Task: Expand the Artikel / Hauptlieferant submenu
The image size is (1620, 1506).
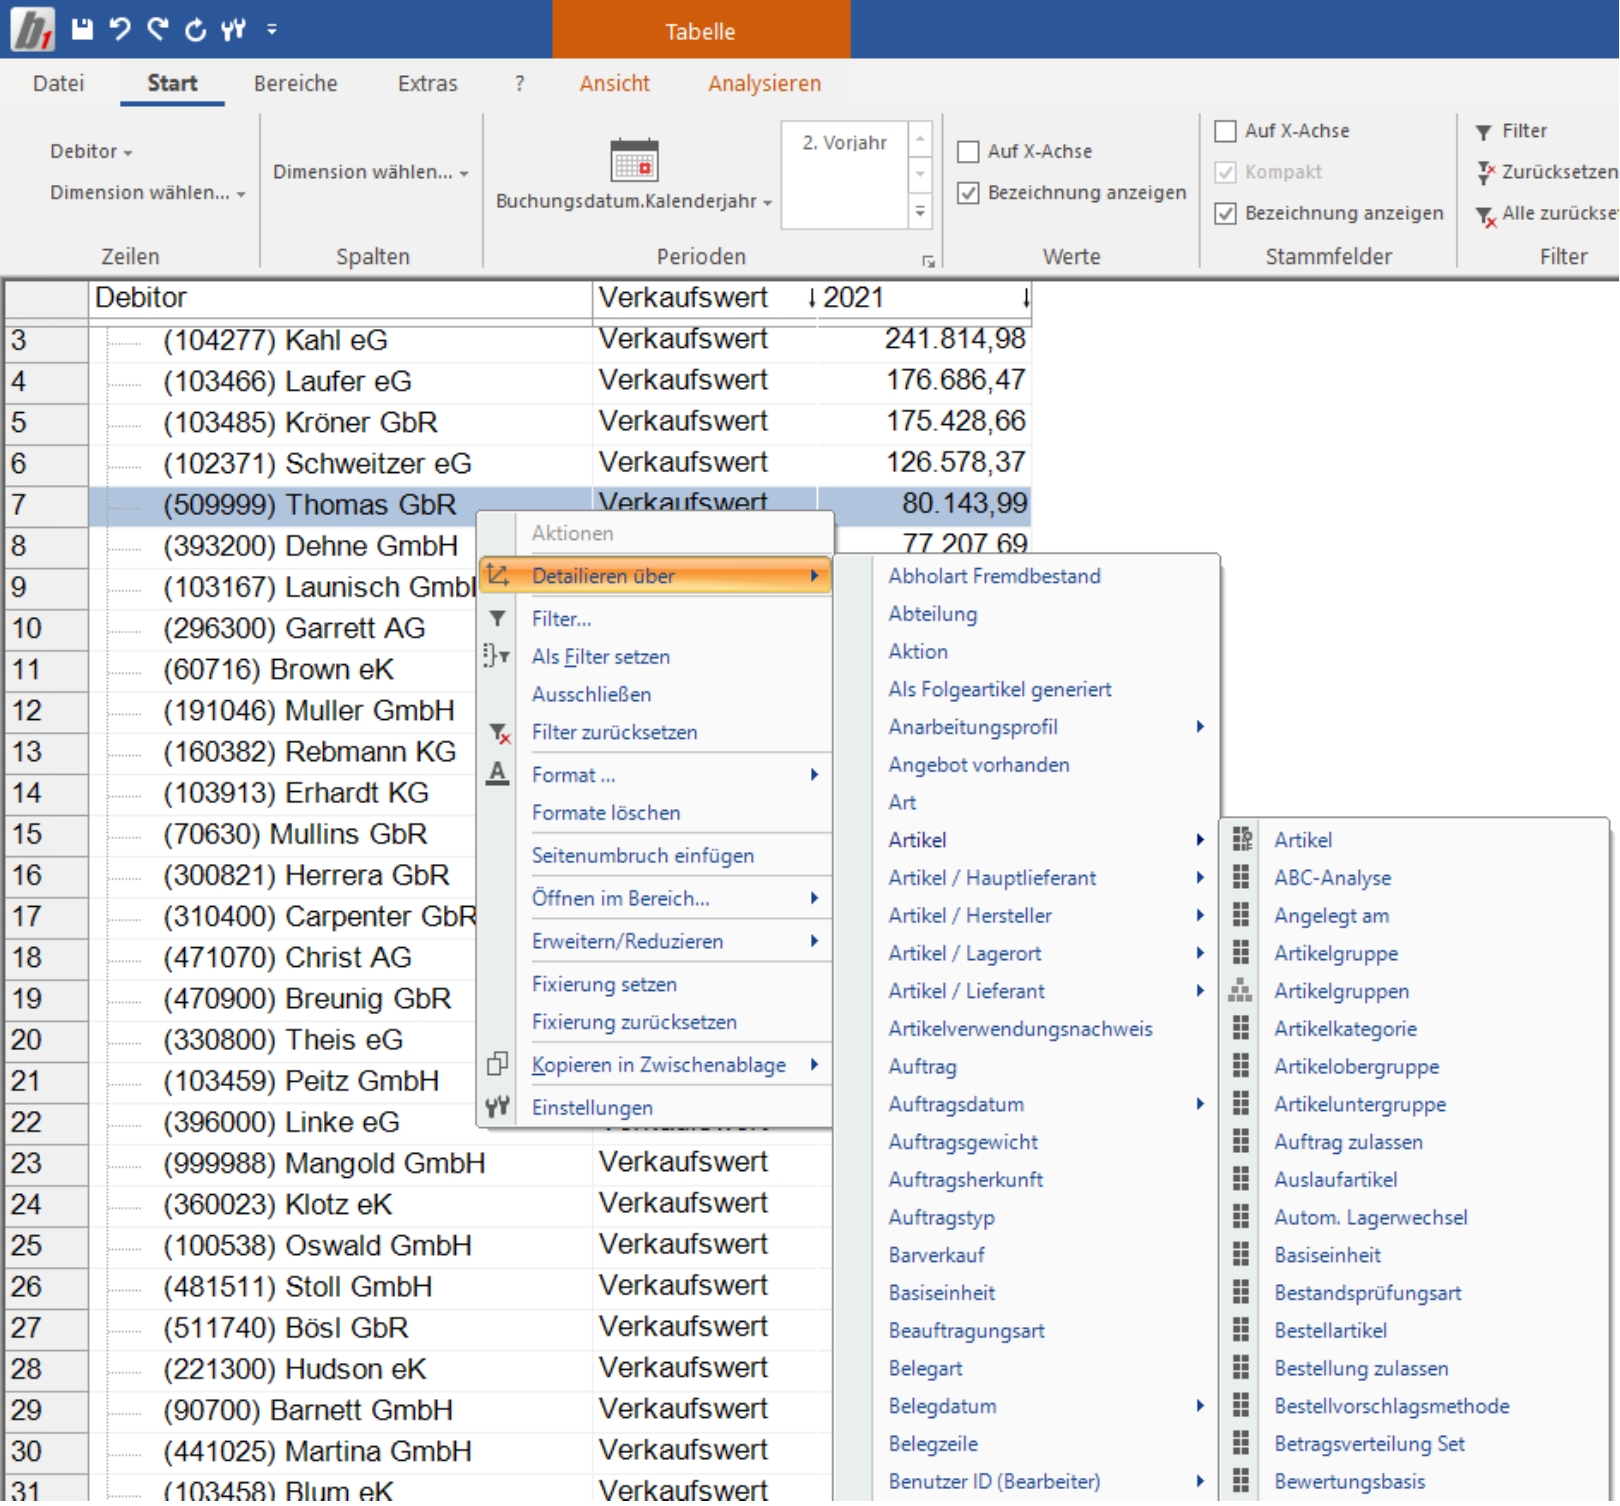Action: pos(1046,879)
